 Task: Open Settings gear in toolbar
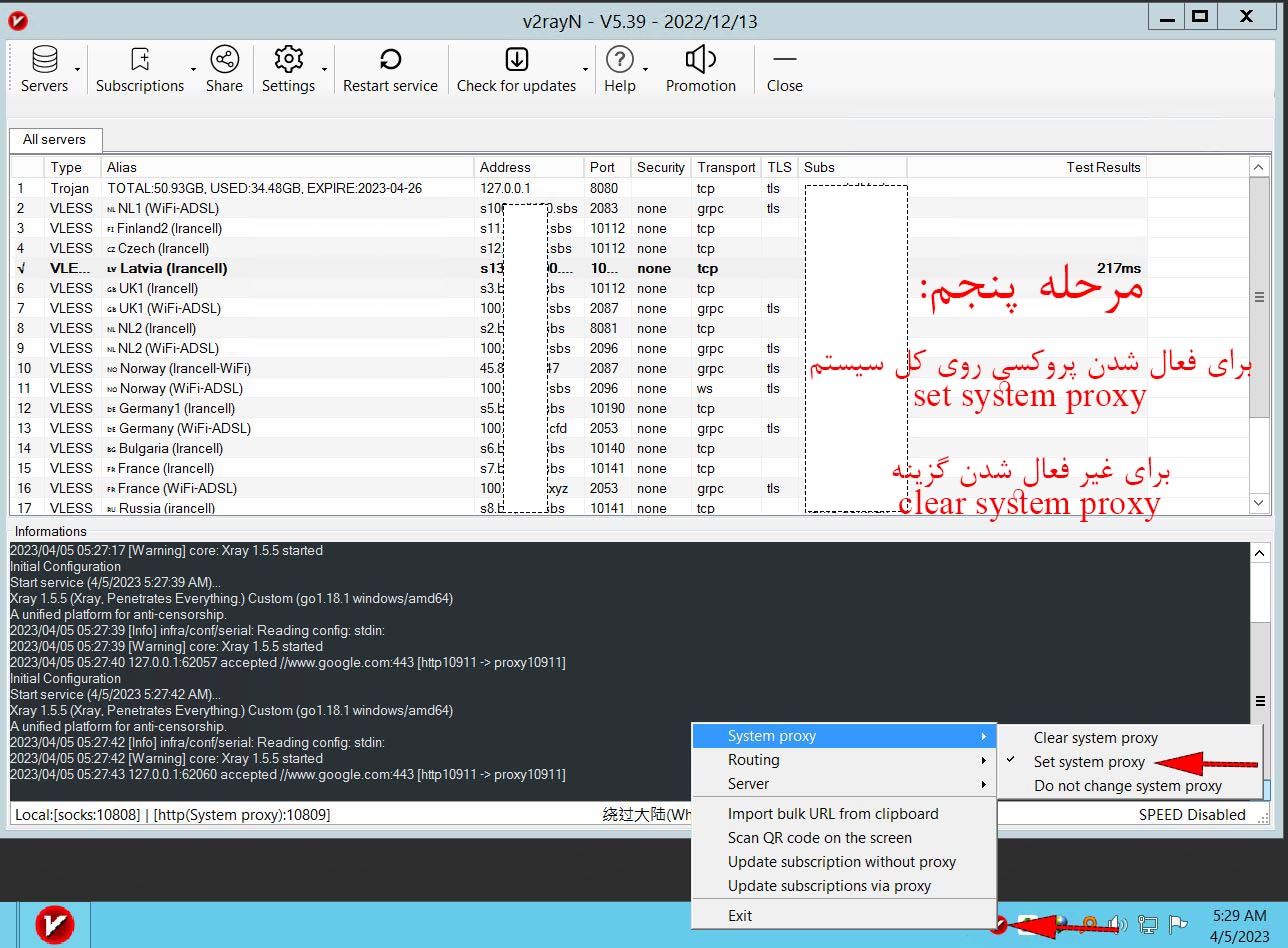[288, 60]
